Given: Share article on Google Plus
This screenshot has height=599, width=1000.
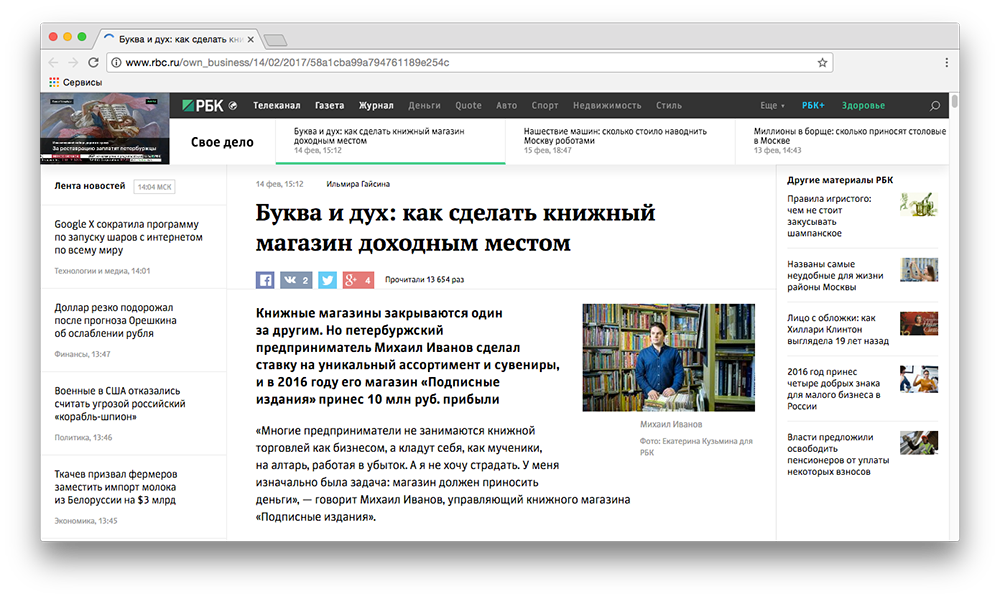Looking at the screenshot, I should click(358, 280).
